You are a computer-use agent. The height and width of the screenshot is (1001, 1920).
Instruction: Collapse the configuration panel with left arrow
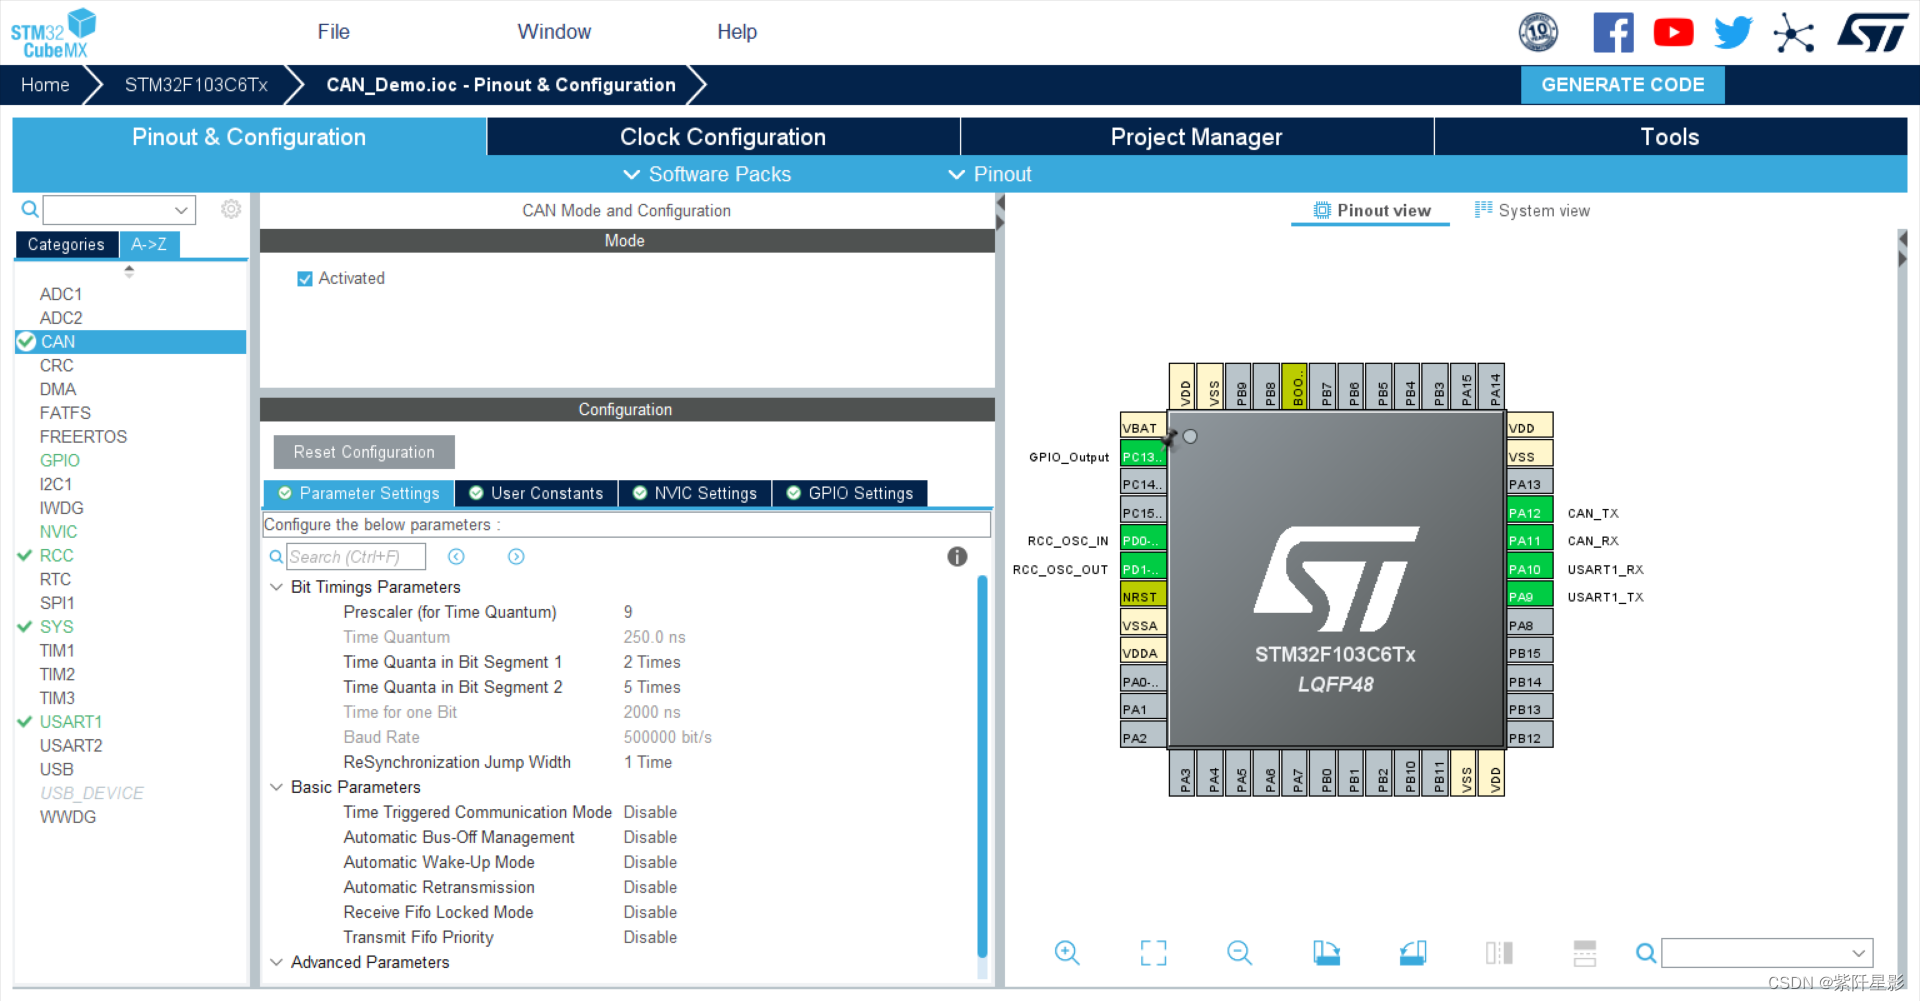(1000, 203)
